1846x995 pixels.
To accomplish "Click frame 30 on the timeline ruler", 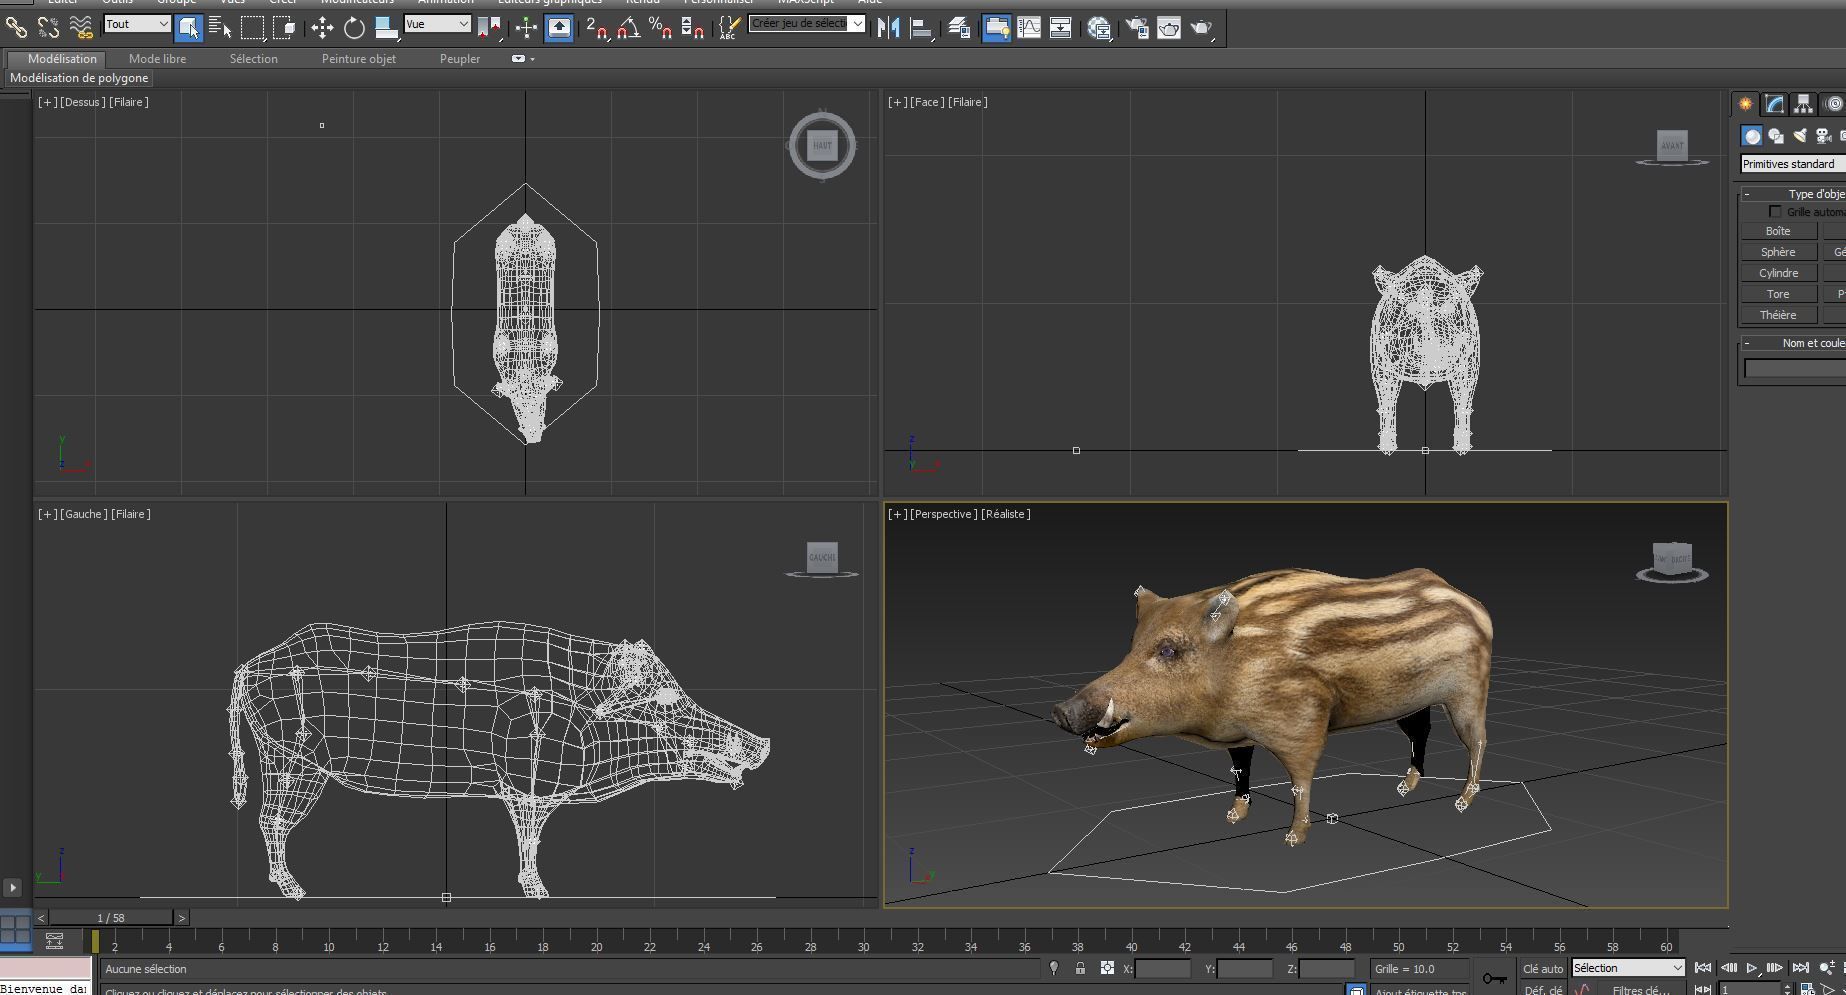I will pos(863,946).
